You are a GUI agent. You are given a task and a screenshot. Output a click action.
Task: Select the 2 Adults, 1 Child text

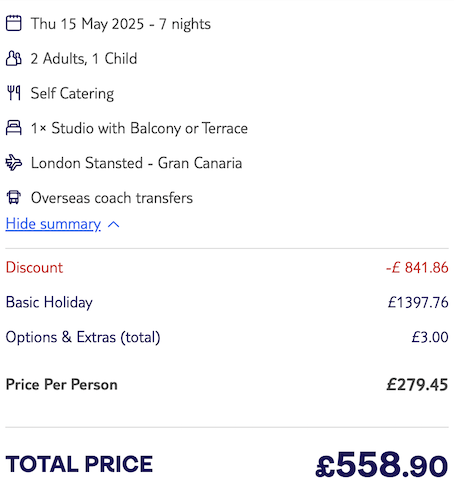click(x=84, y=59)
